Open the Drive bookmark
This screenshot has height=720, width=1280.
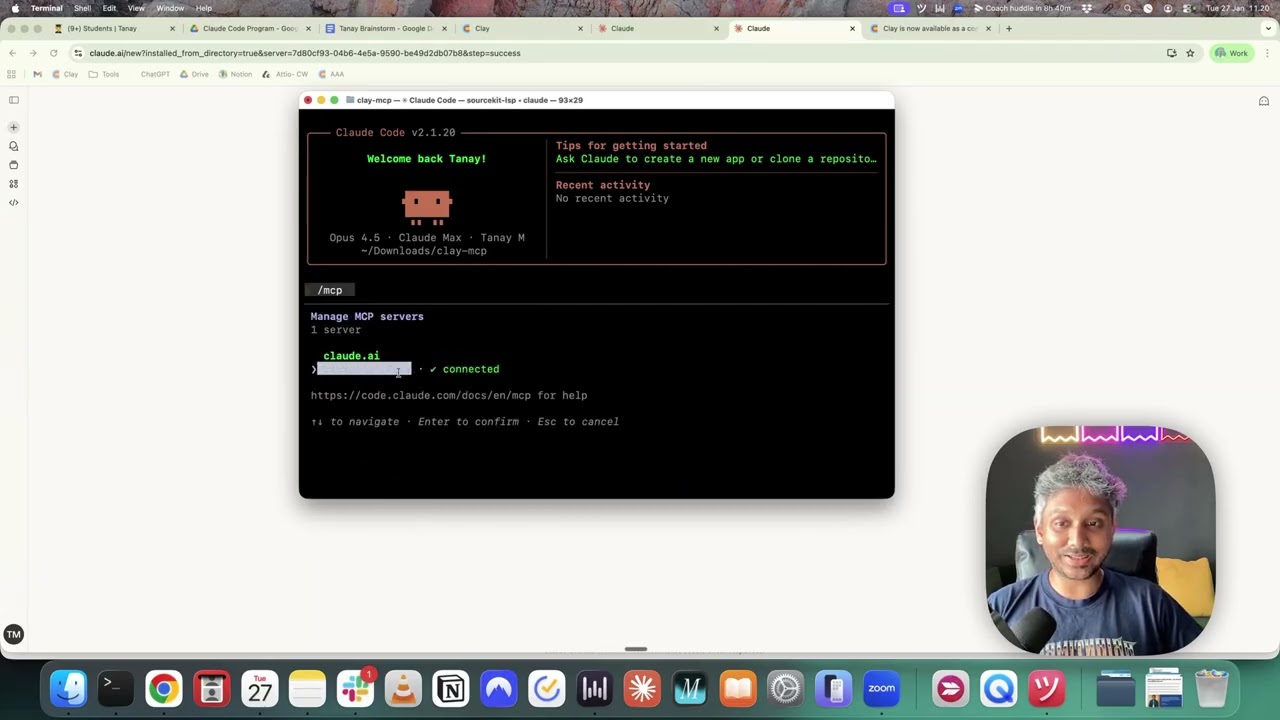(x=196, y=74)
